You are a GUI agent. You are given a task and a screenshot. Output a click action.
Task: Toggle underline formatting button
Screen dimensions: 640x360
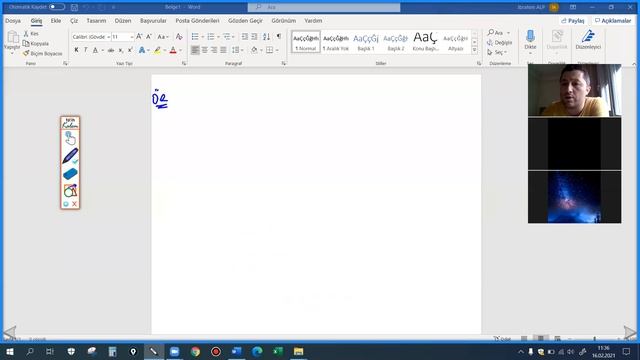(95, 50)
